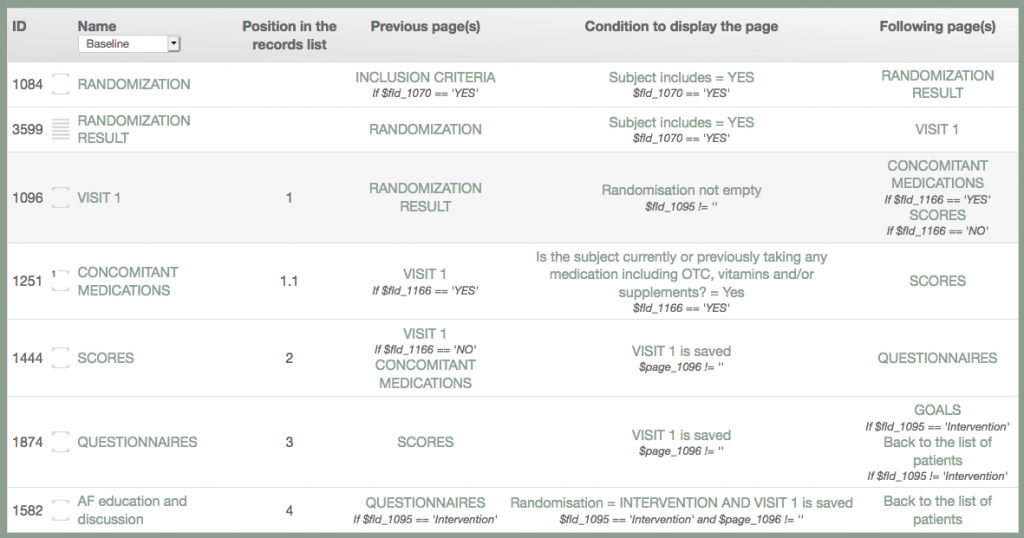1024x538 pixels.
Task: Click the page icon beside RANDOMIZATION row 1084
Action: pos(61,84)
